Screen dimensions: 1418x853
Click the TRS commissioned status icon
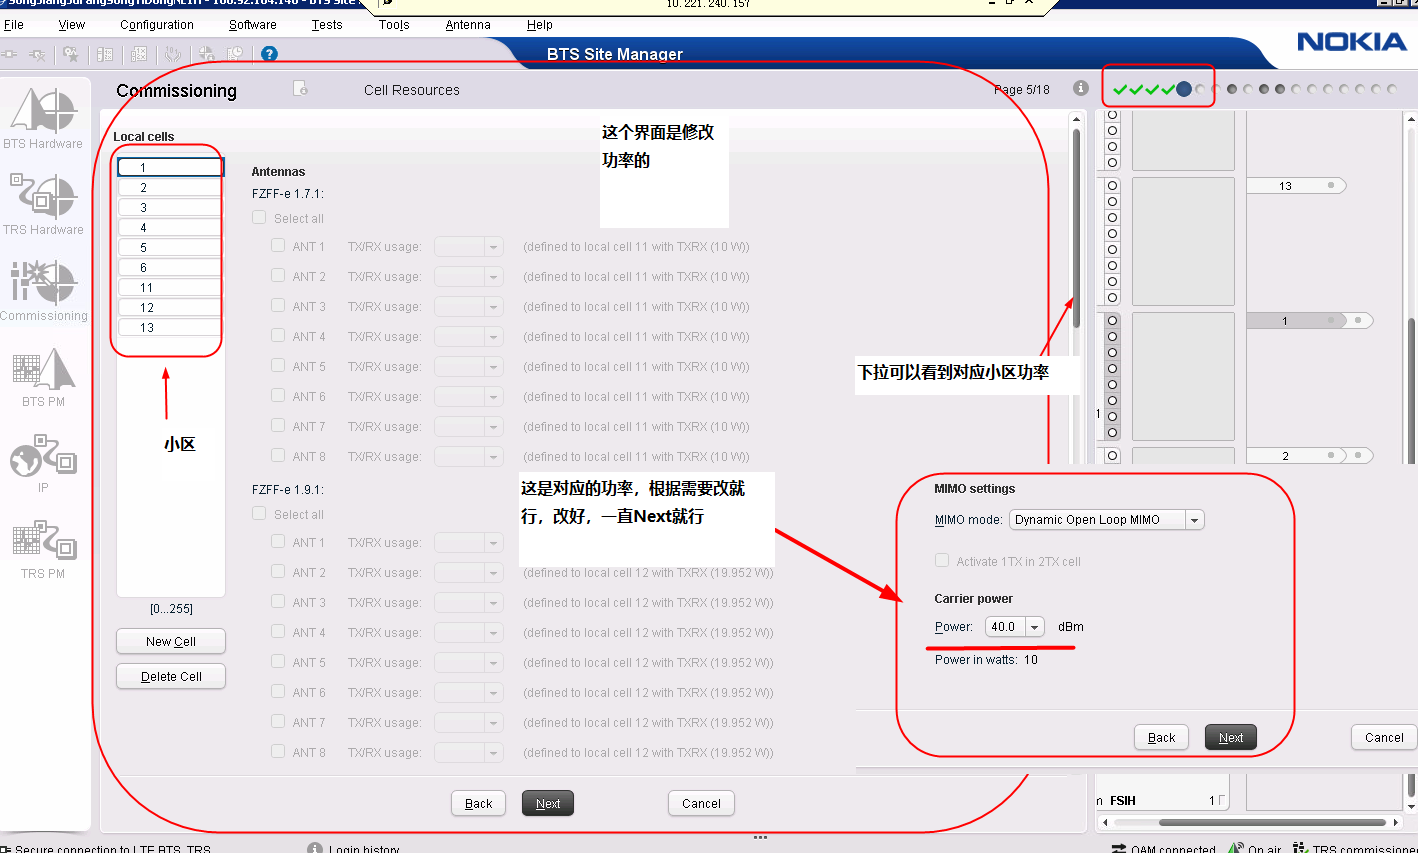(x=1300, y=849)
